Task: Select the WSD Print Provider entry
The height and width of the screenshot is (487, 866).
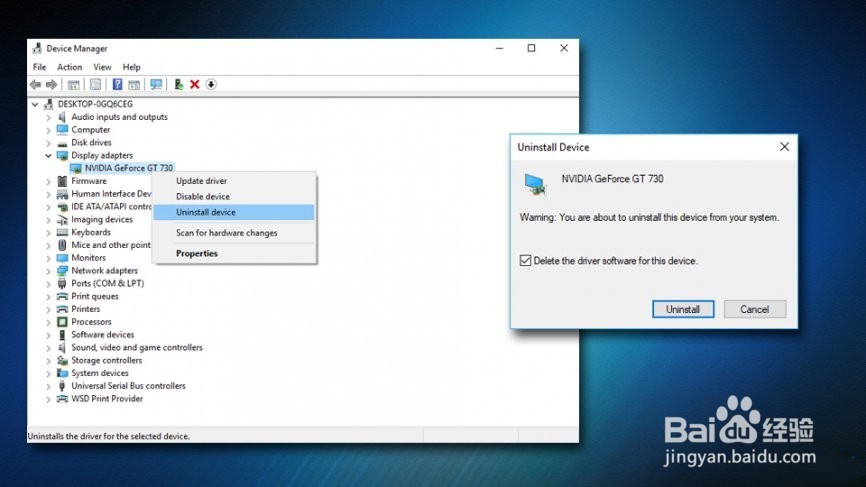Action: click(x=107, y=399)
